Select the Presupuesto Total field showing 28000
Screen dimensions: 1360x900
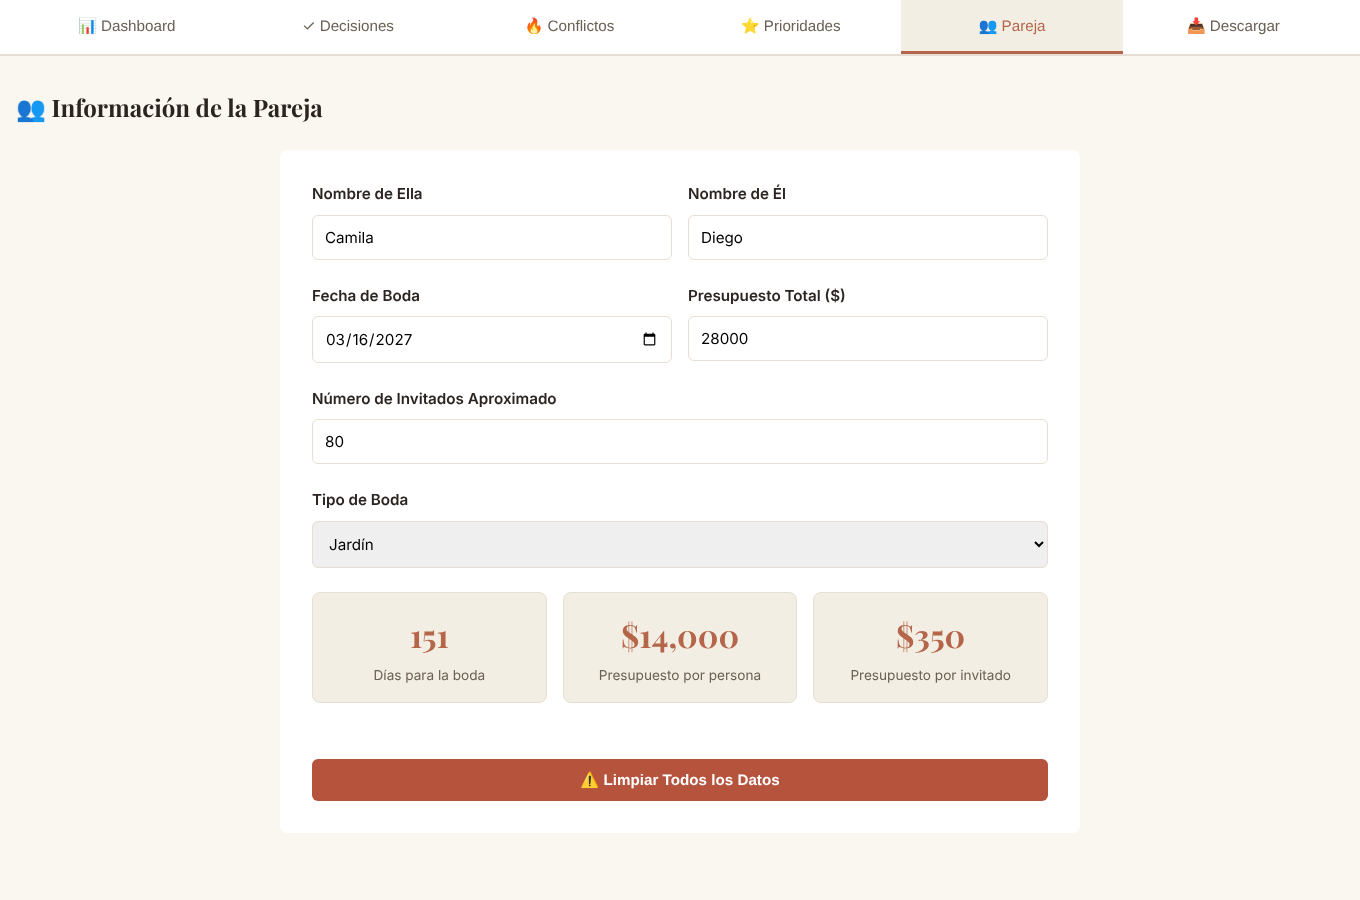coord(868,338)
